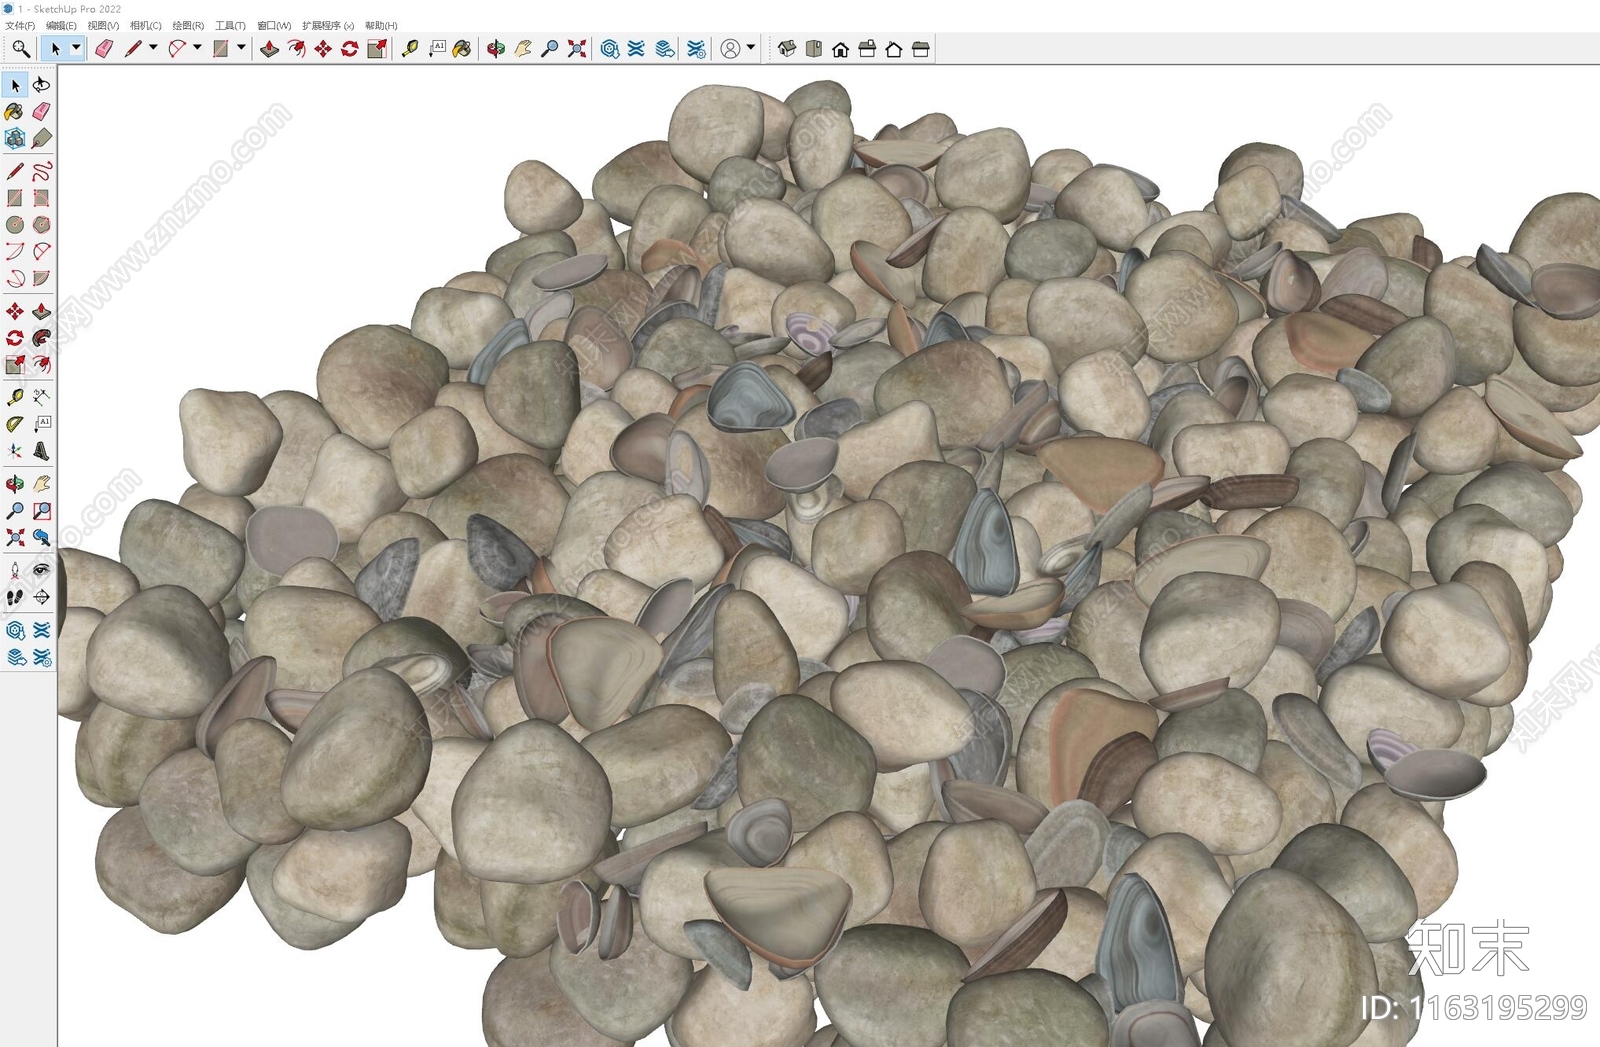Select the Rotated Rectangle tool

tap(41, 198)
